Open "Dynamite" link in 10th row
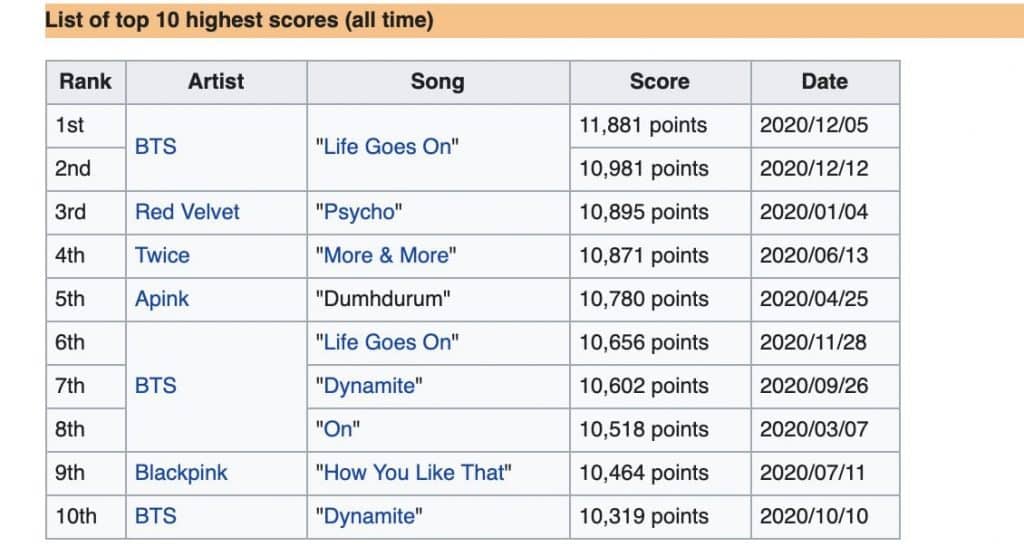This screenshot has height=556, width=1024. [369, 516]
